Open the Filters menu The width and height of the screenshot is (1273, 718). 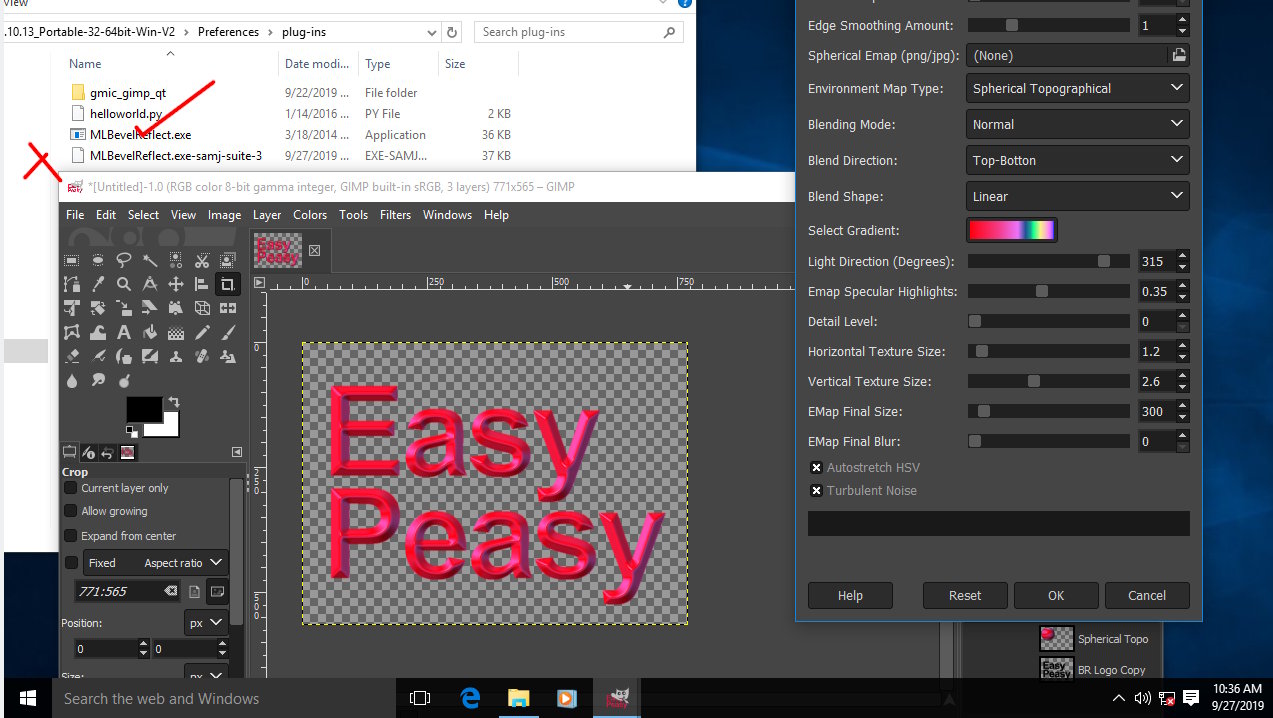(x=395, y=215)
